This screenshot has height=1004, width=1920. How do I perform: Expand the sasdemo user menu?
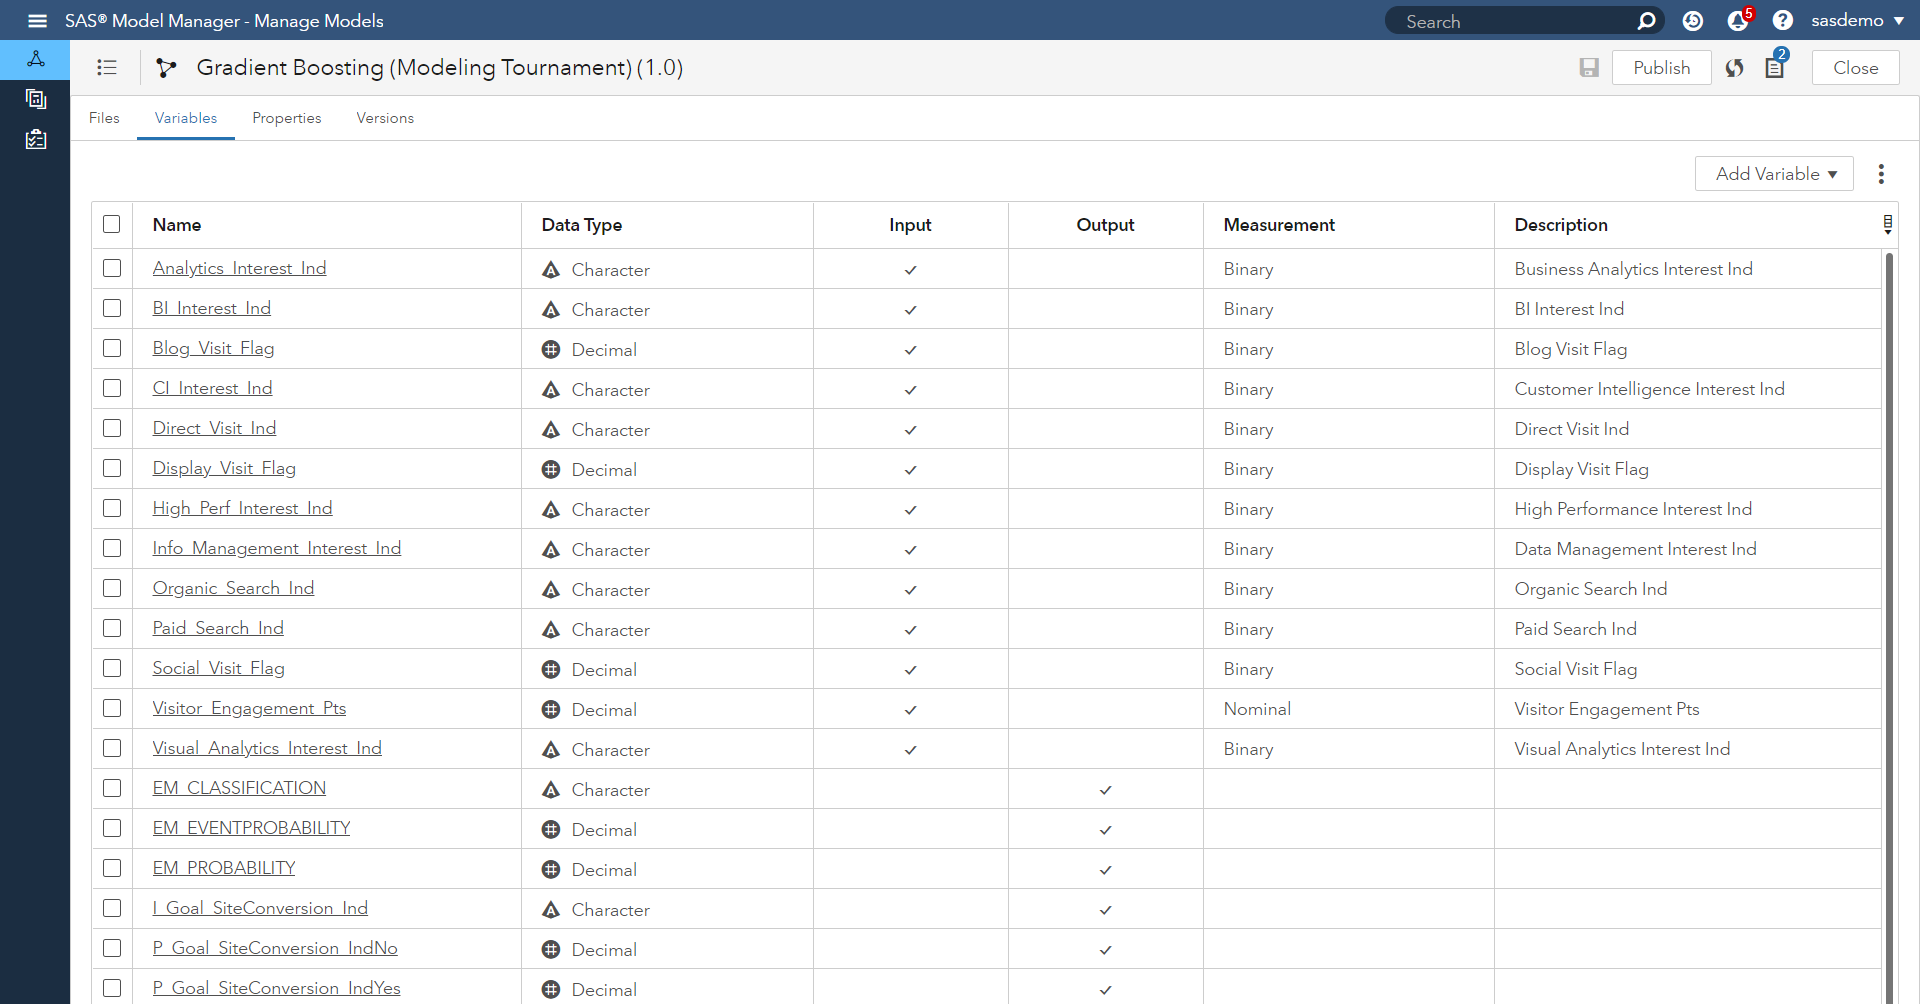[1857, 20]
